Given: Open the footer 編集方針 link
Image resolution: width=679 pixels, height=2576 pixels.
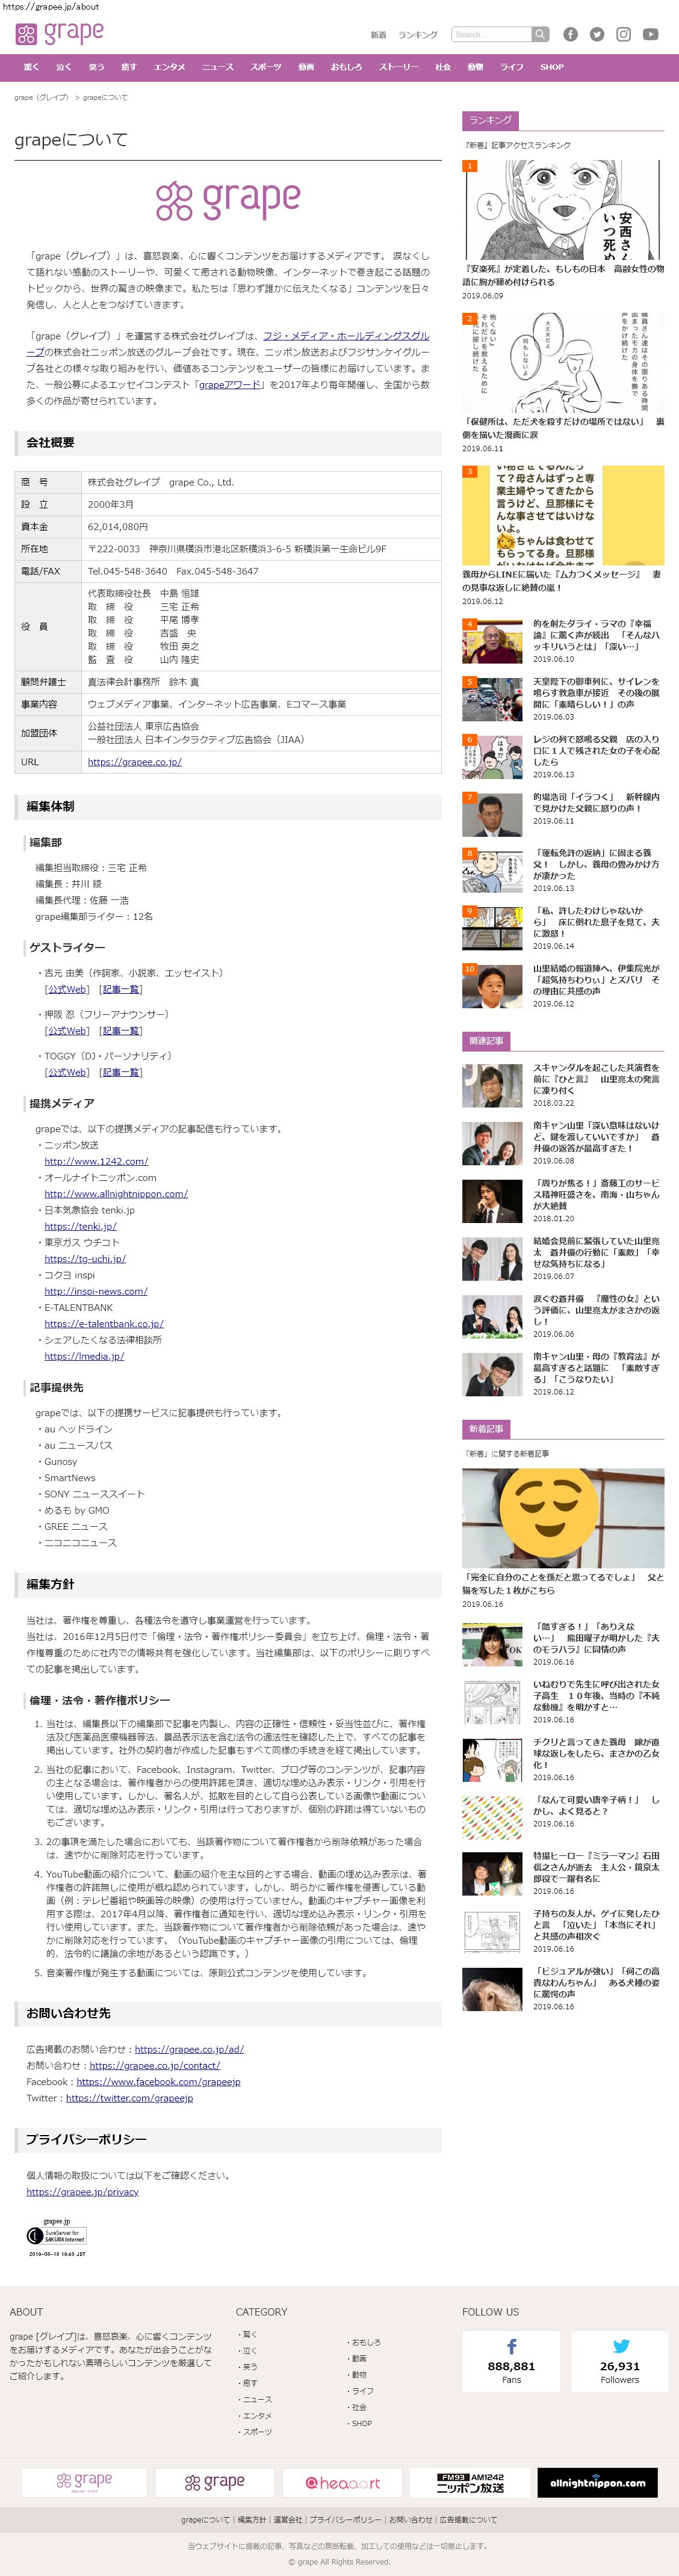Looking at the screenshot, I should click(x=251, y=2520).
